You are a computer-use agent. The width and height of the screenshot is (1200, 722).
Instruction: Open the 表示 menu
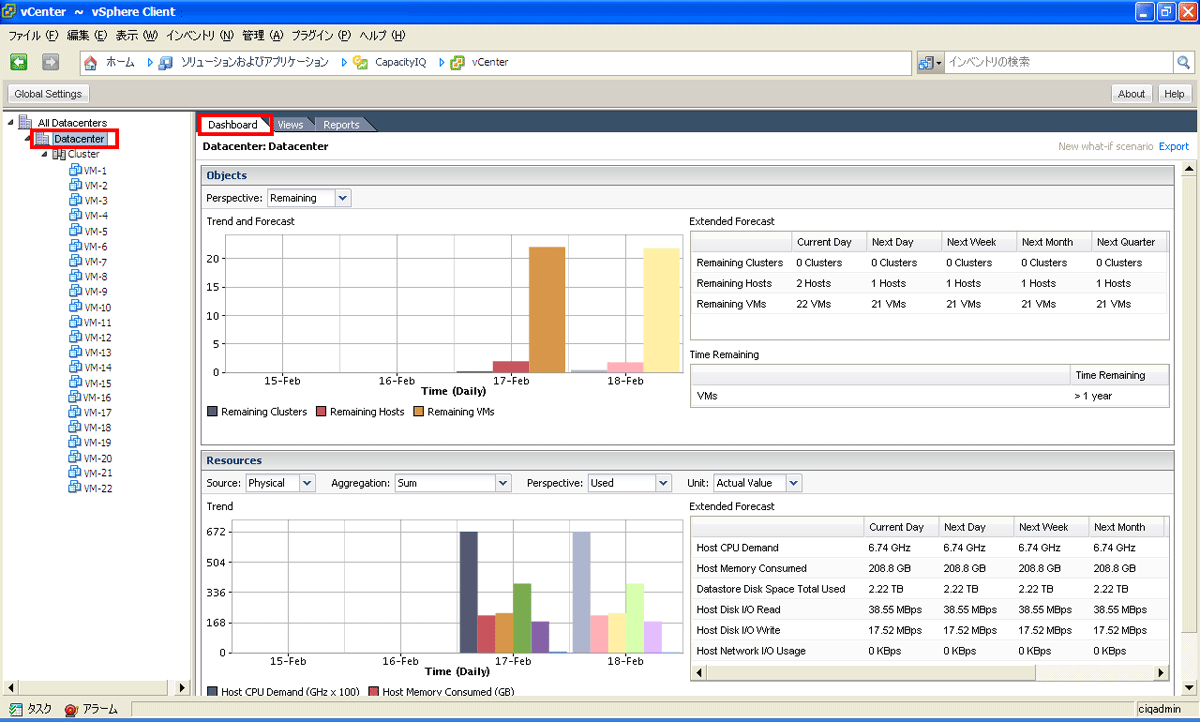pos(136,35)
